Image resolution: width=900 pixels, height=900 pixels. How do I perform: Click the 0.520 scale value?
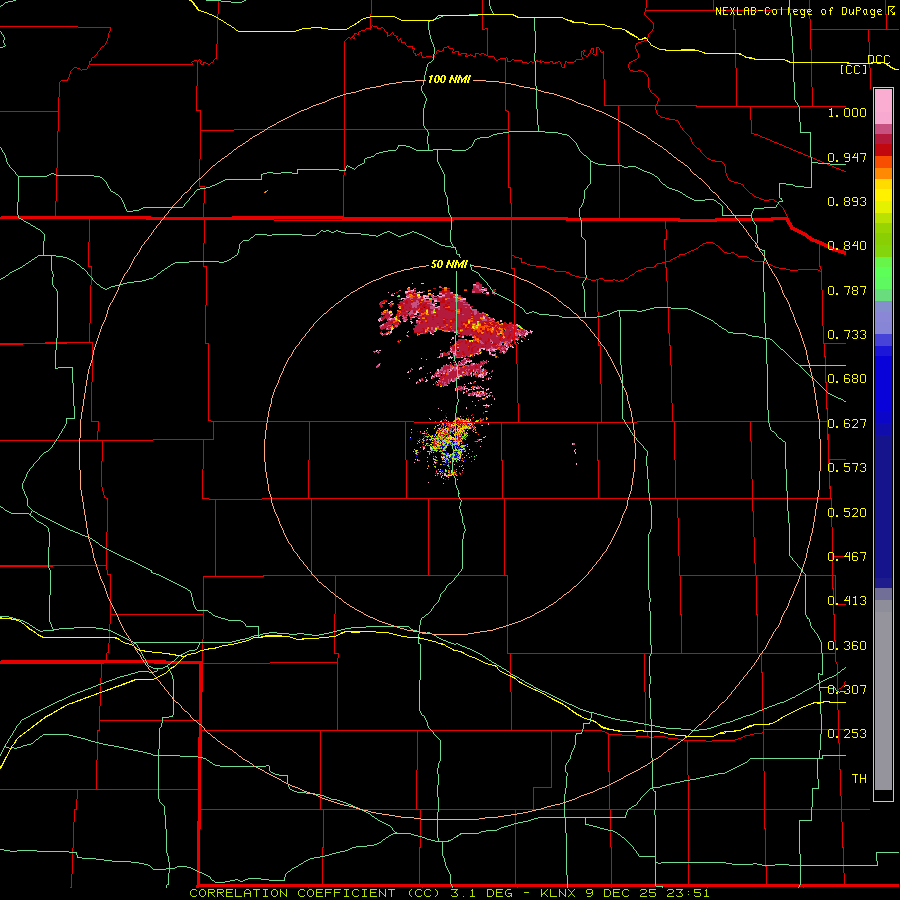click(x=847, y=513)
